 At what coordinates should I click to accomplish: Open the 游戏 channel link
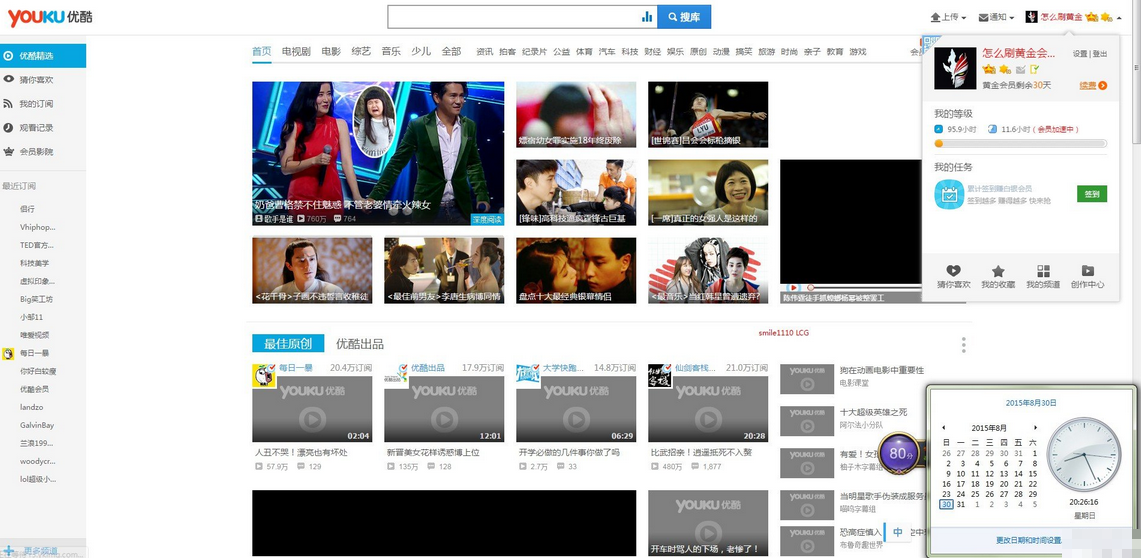[x=858, y=52]
